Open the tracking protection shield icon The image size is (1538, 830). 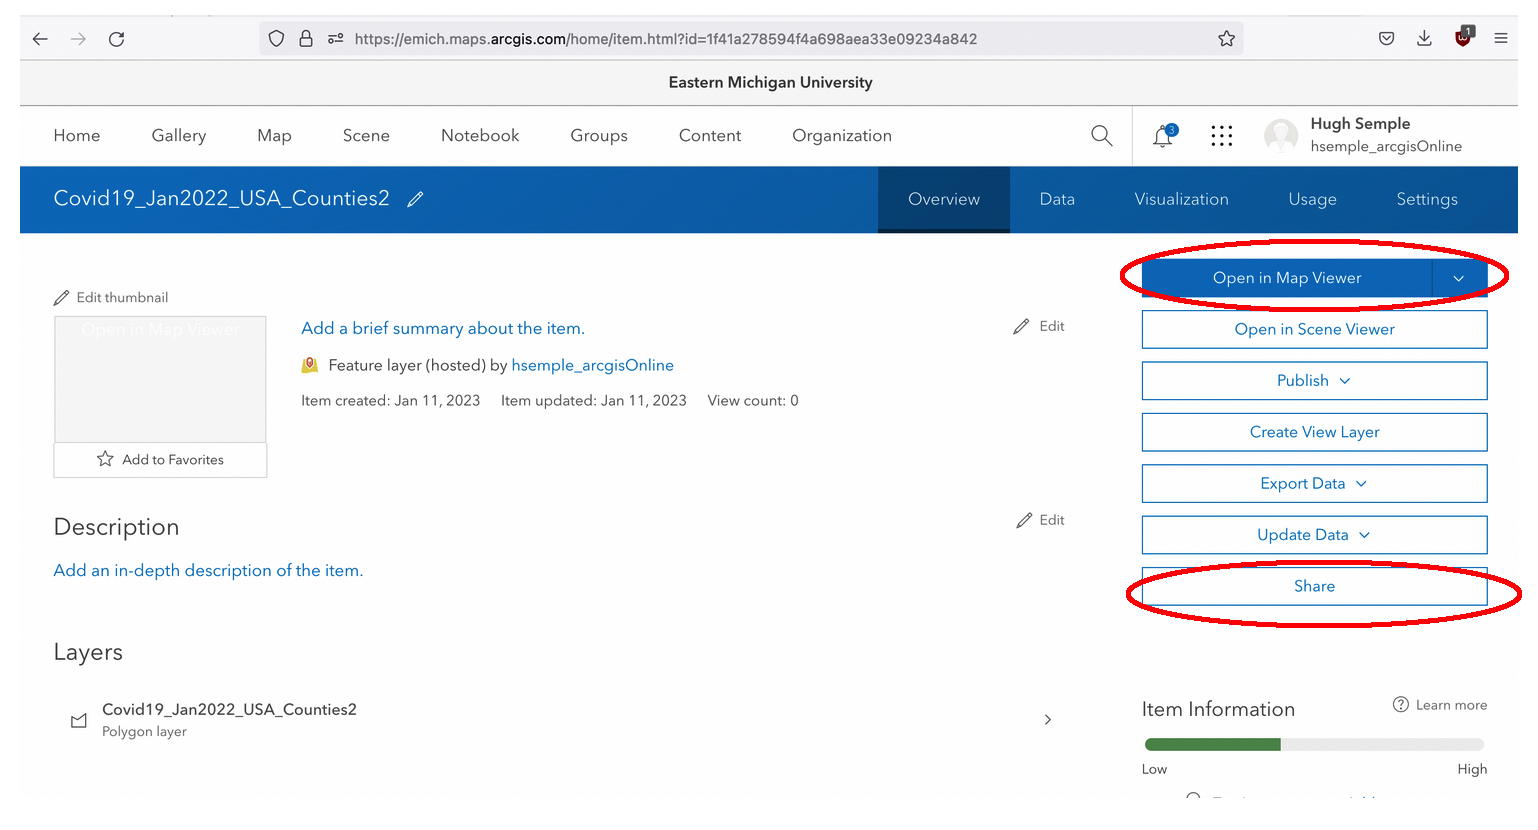(277, 39)
